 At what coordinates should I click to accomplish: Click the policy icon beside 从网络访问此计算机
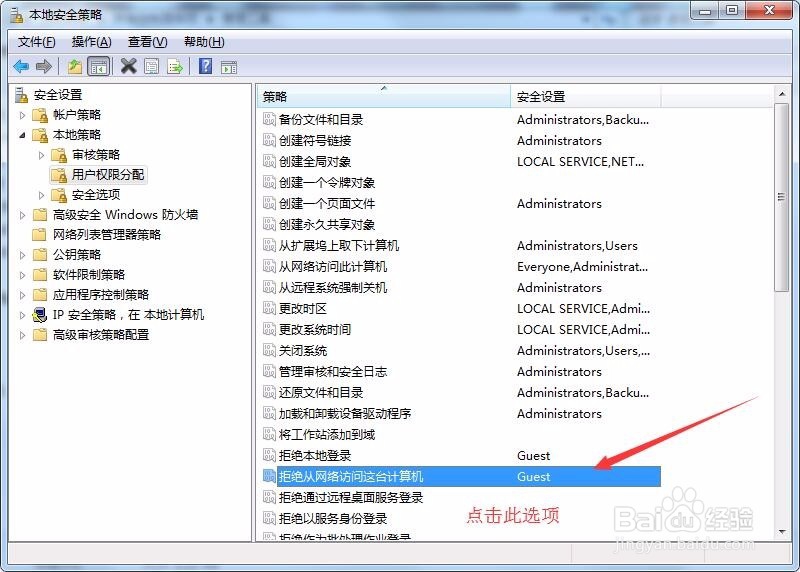click(x=269, y=266)
